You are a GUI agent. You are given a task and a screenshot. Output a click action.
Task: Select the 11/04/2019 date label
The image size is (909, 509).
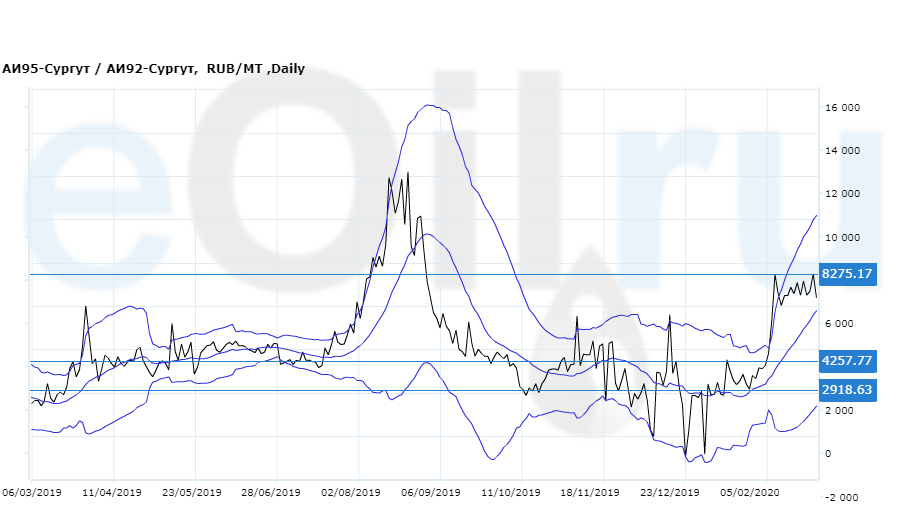click(111, 493)
